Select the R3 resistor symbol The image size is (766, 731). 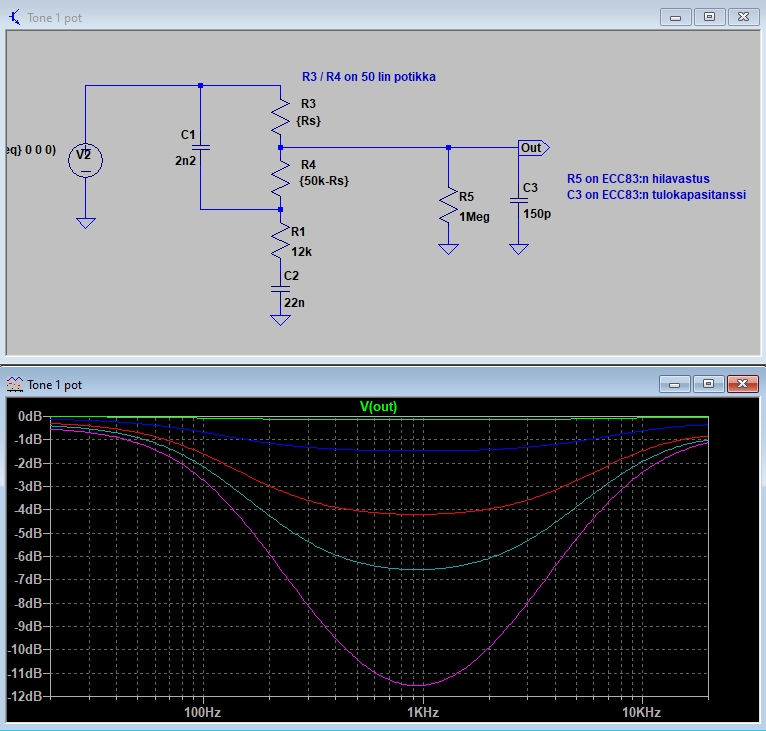point(281,120)
